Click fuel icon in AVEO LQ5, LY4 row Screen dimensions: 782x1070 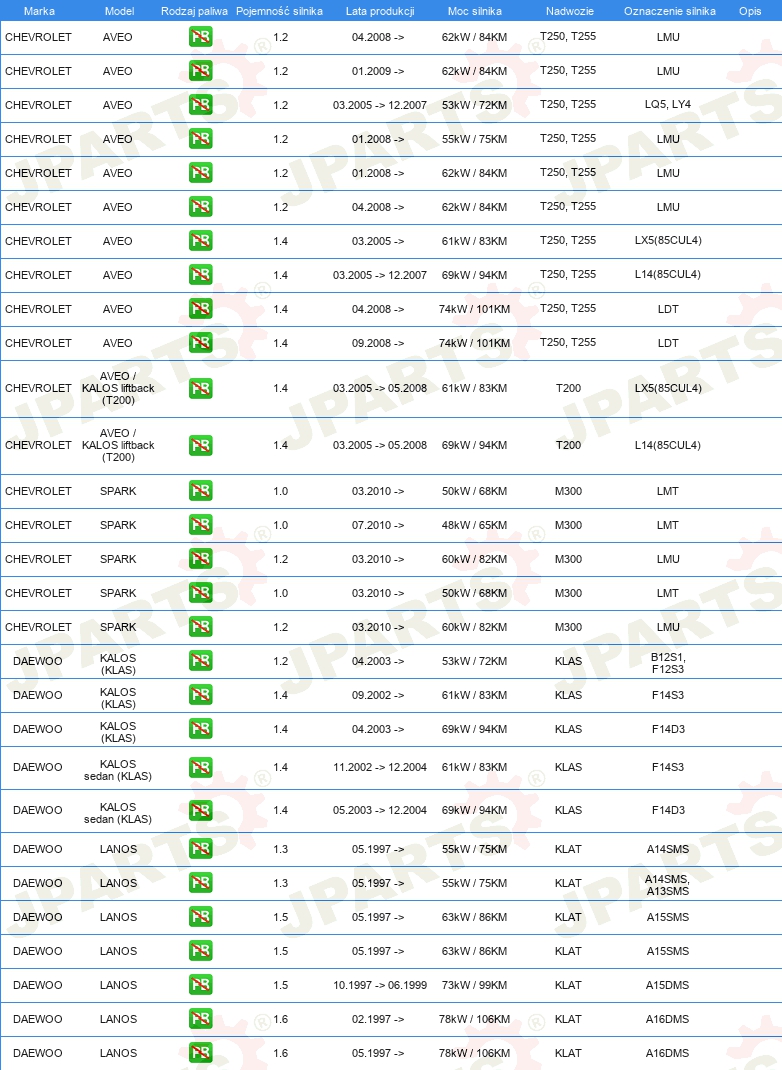click(x=201, y=105)
